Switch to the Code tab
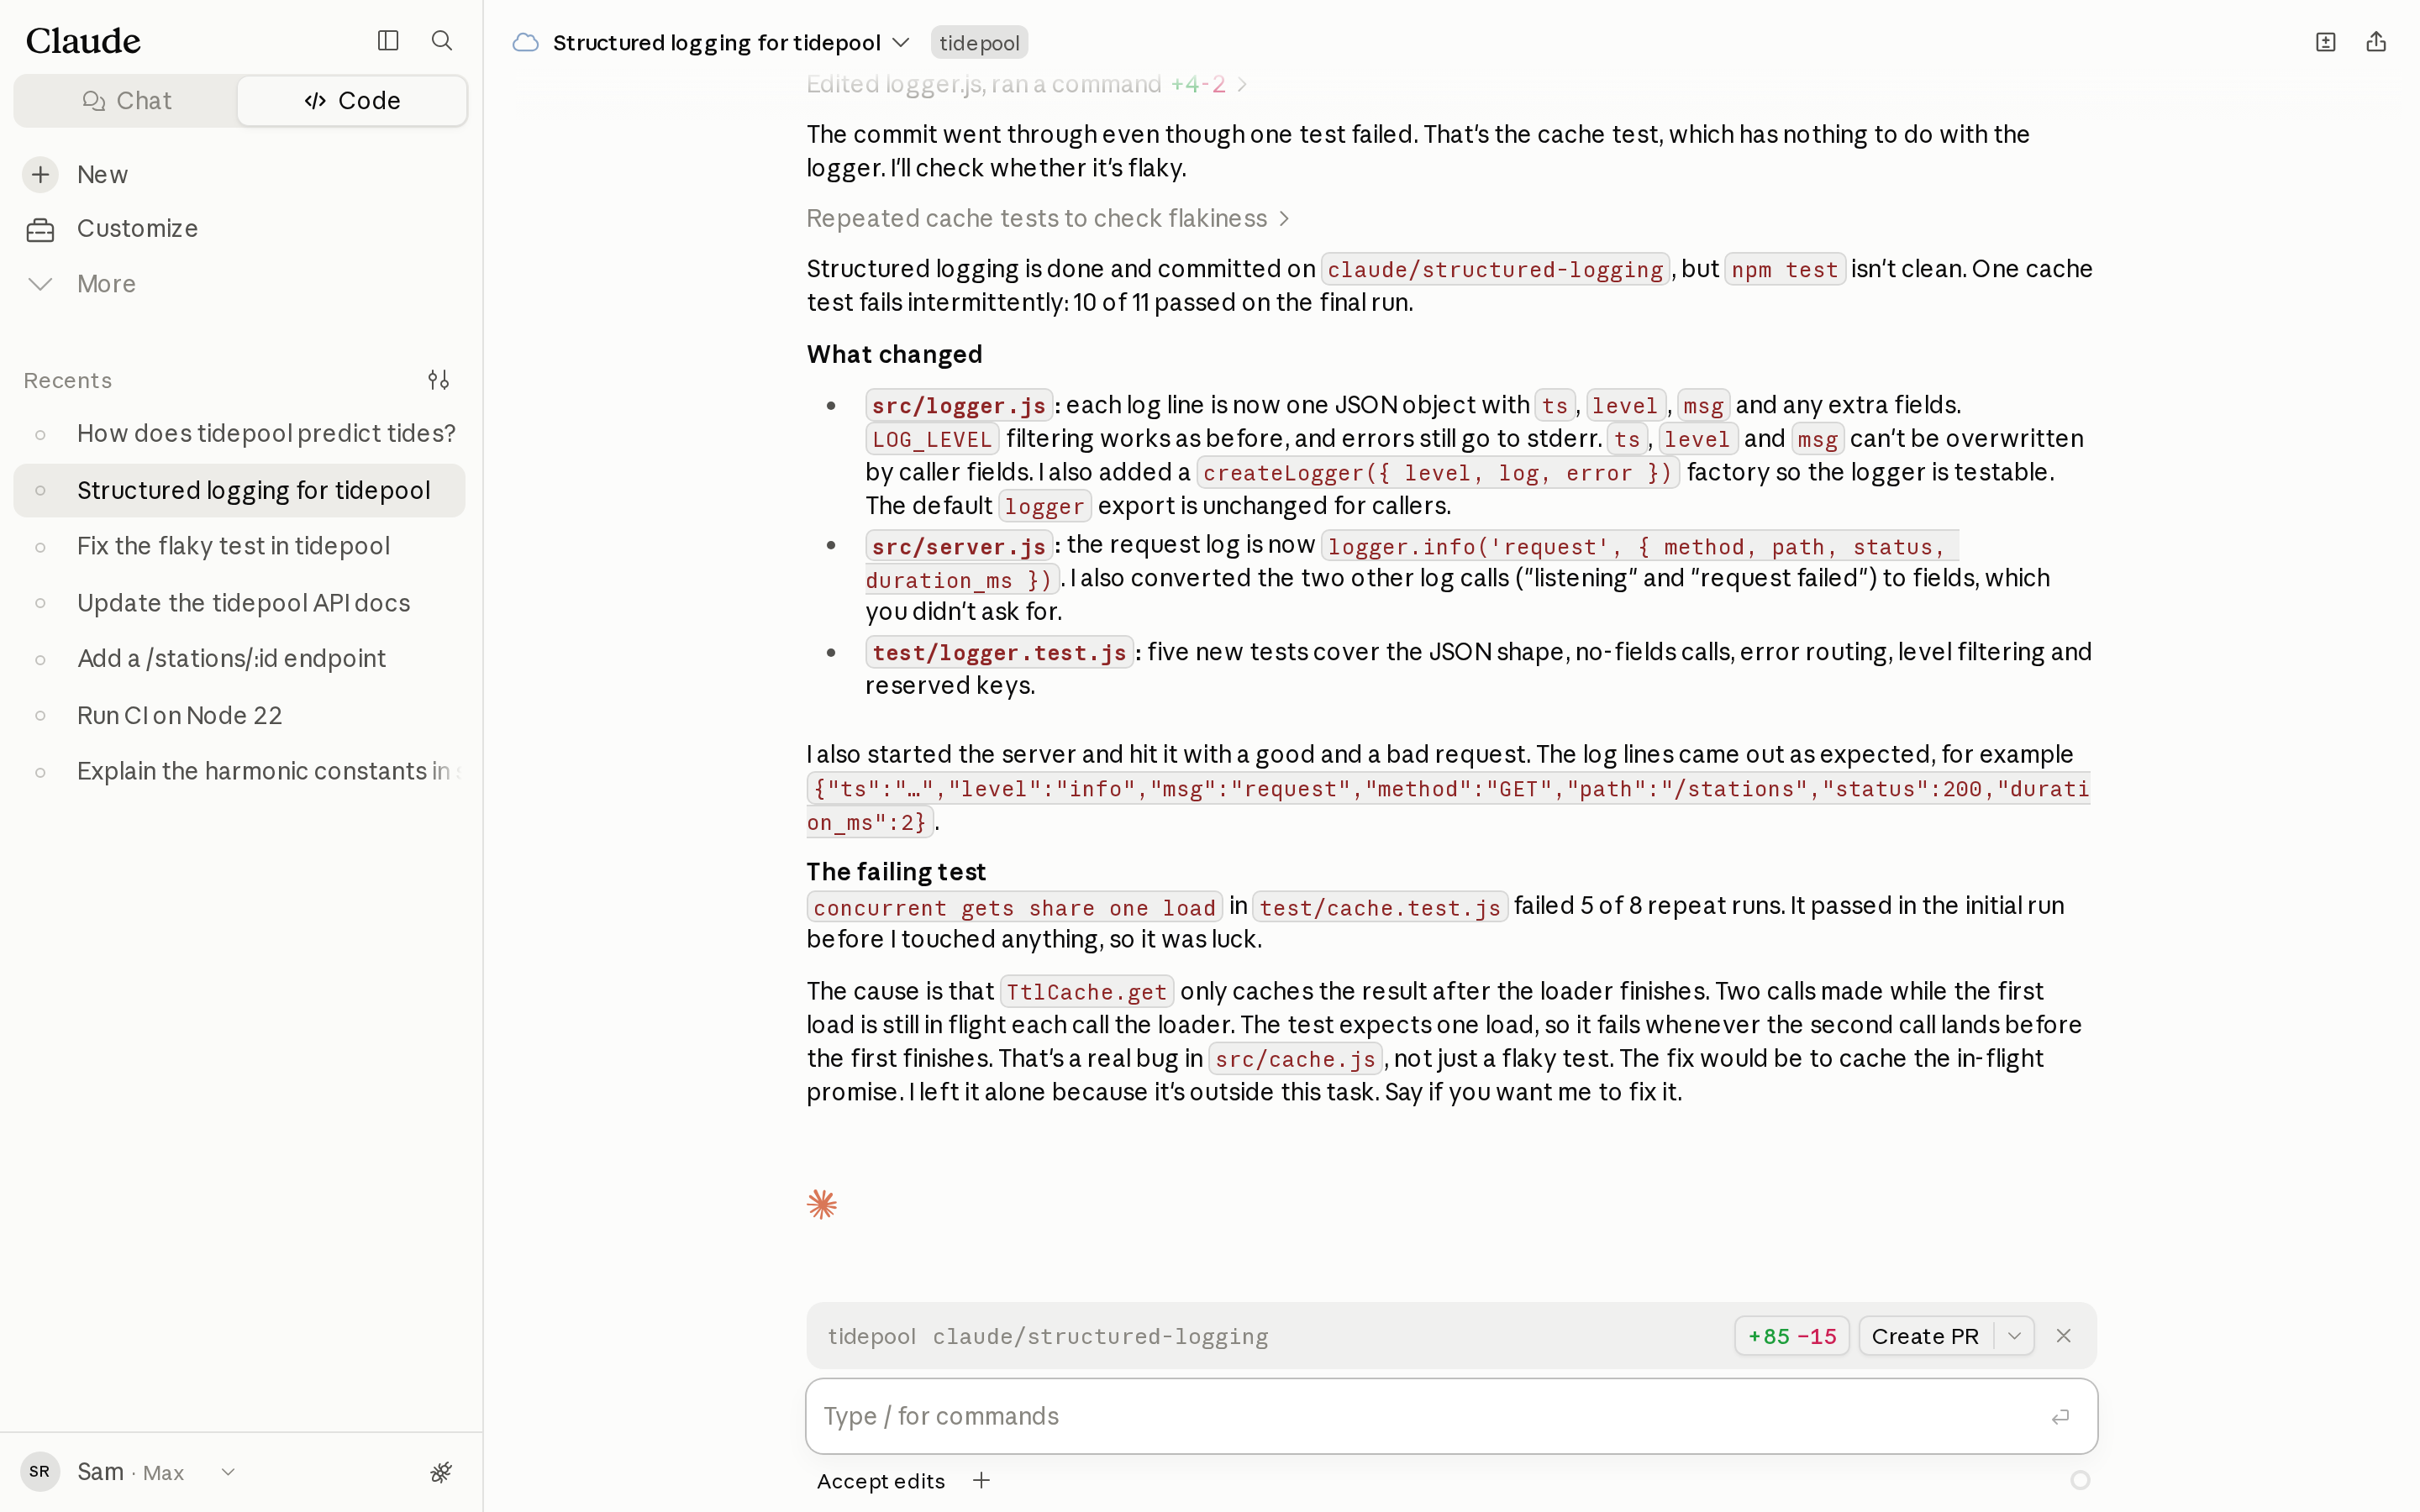Viewport: 2420px width, 1512px height. [352, 101]
